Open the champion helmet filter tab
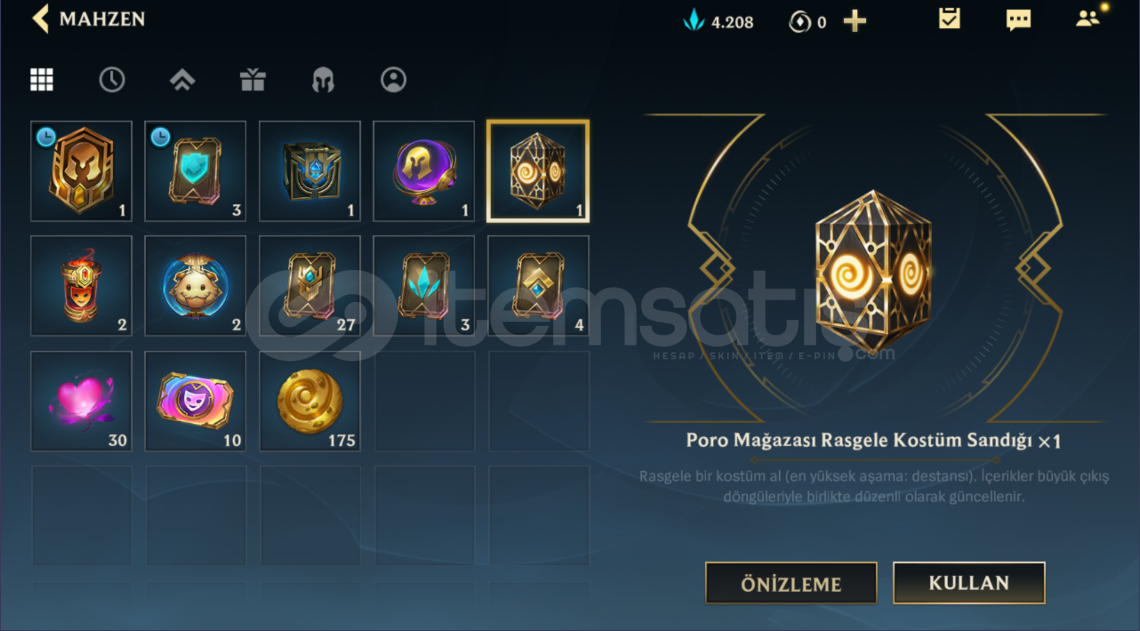The width and height of the screenshot is (1140, 631). [x=323, y=79]
